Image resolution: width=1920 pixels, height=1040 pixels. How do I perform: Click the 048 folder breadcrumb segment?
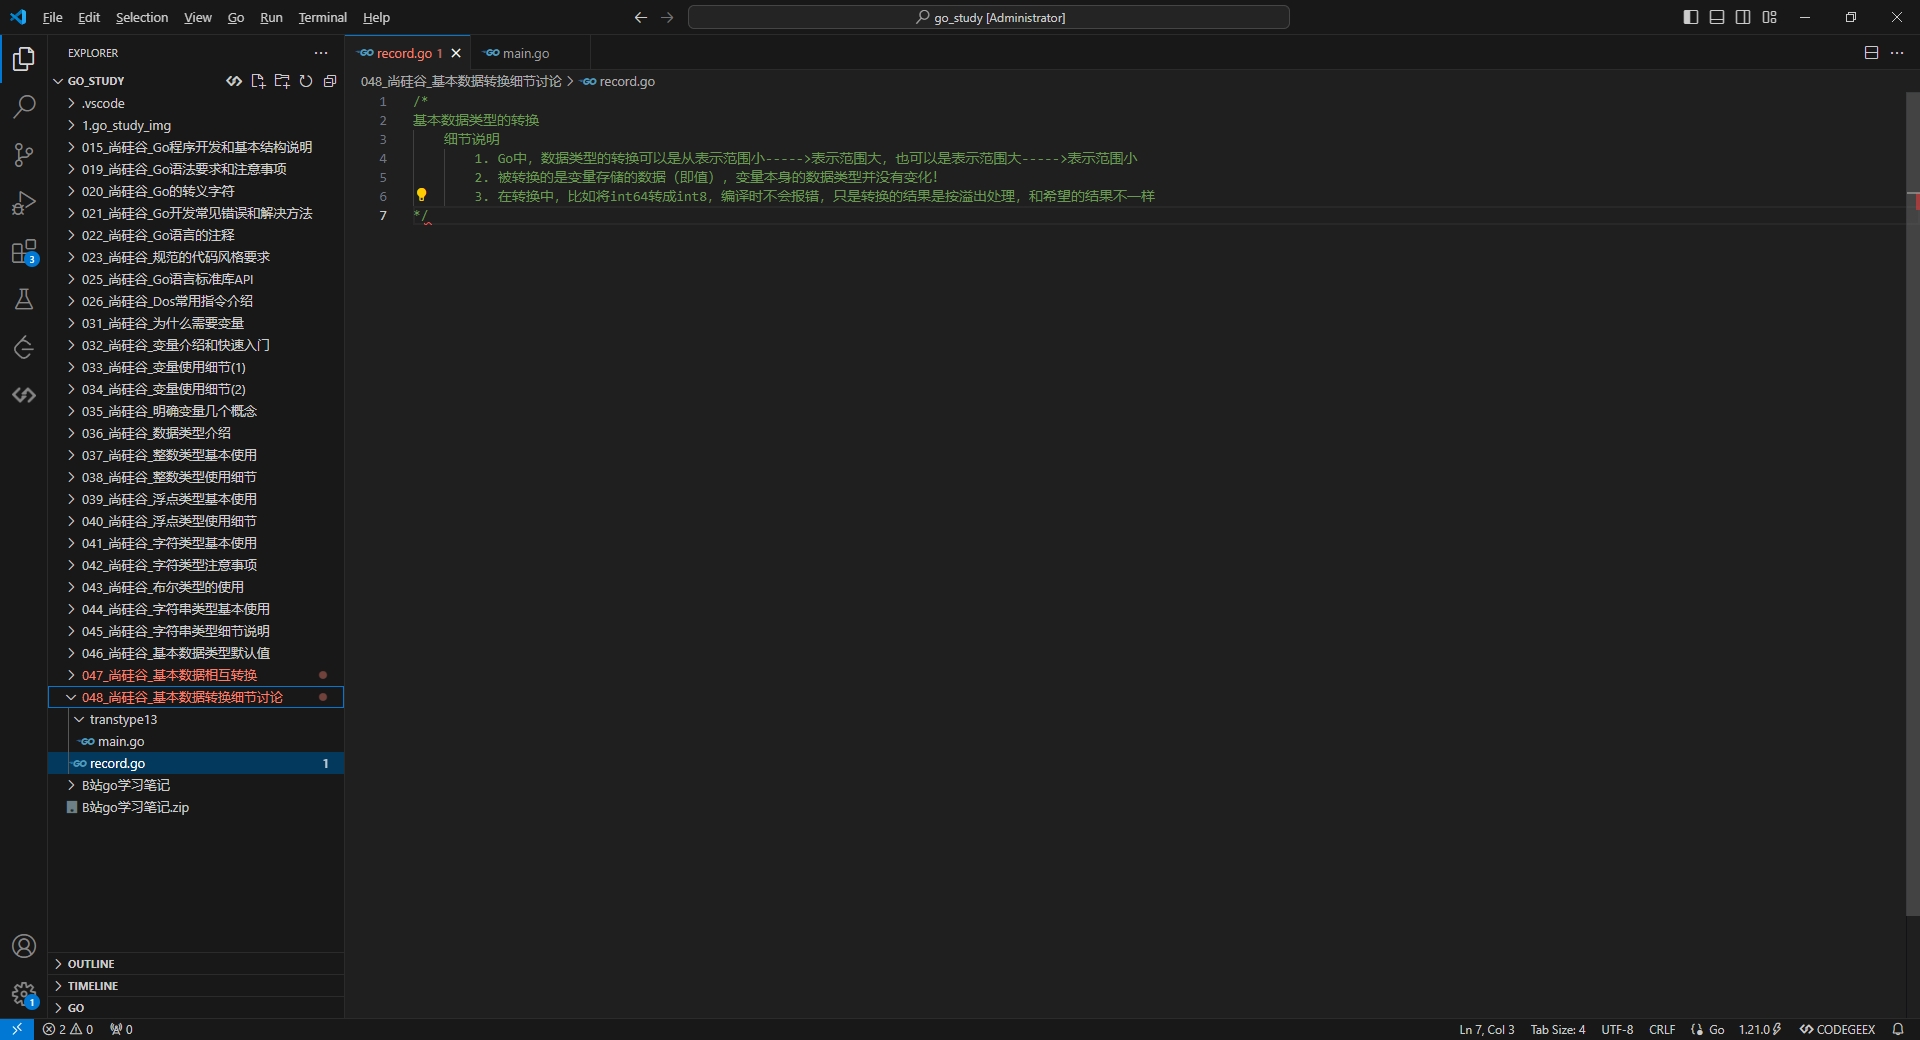[461, 81]
